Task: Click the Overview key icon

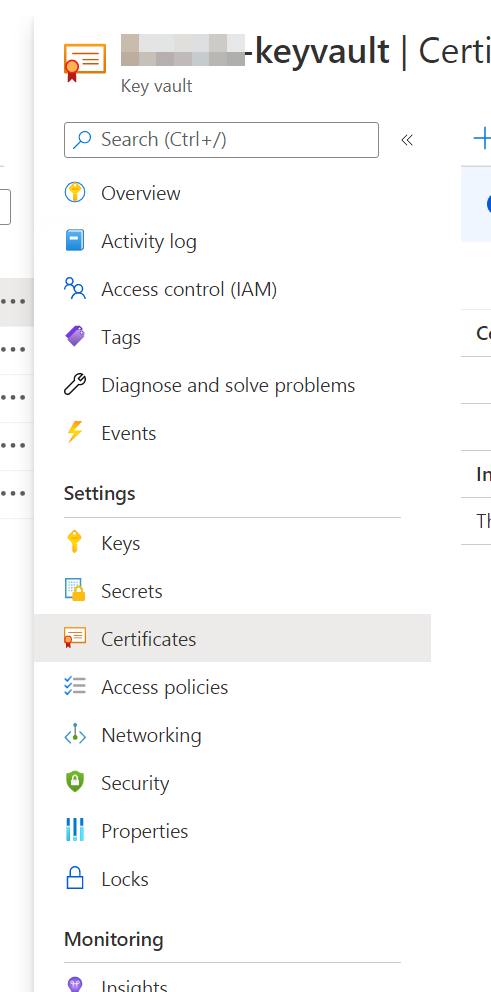Action: tap(75, 192)
